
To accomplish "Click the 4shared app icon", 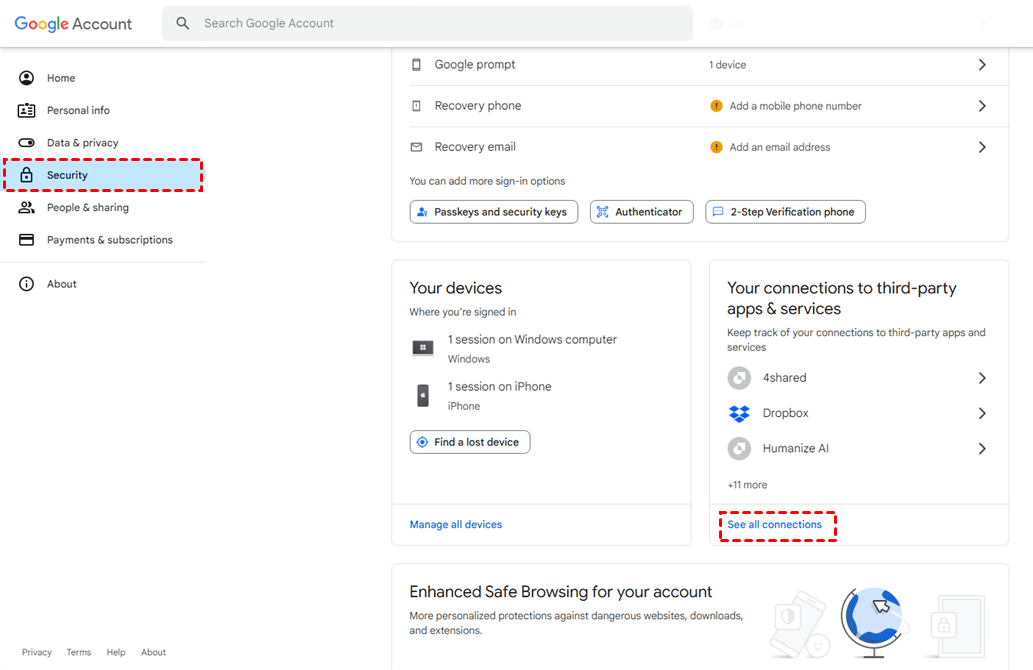I will pos(739,378).
